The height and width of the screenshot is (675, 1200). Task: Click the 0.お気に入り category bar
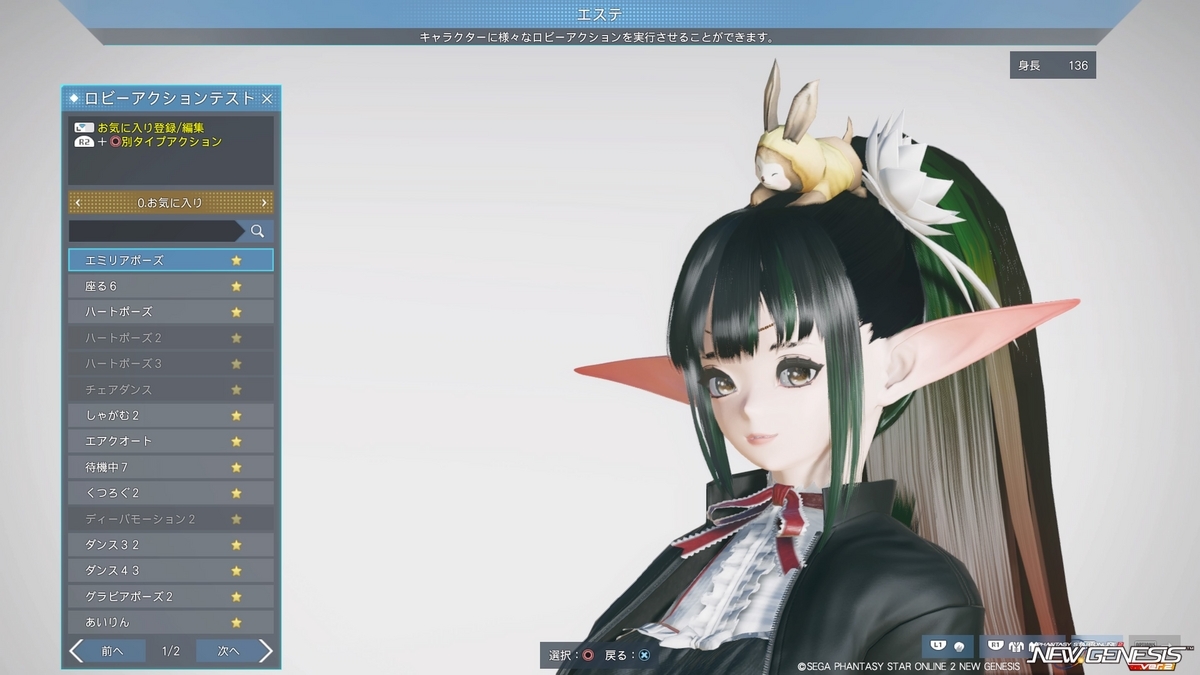pos(171,203)
